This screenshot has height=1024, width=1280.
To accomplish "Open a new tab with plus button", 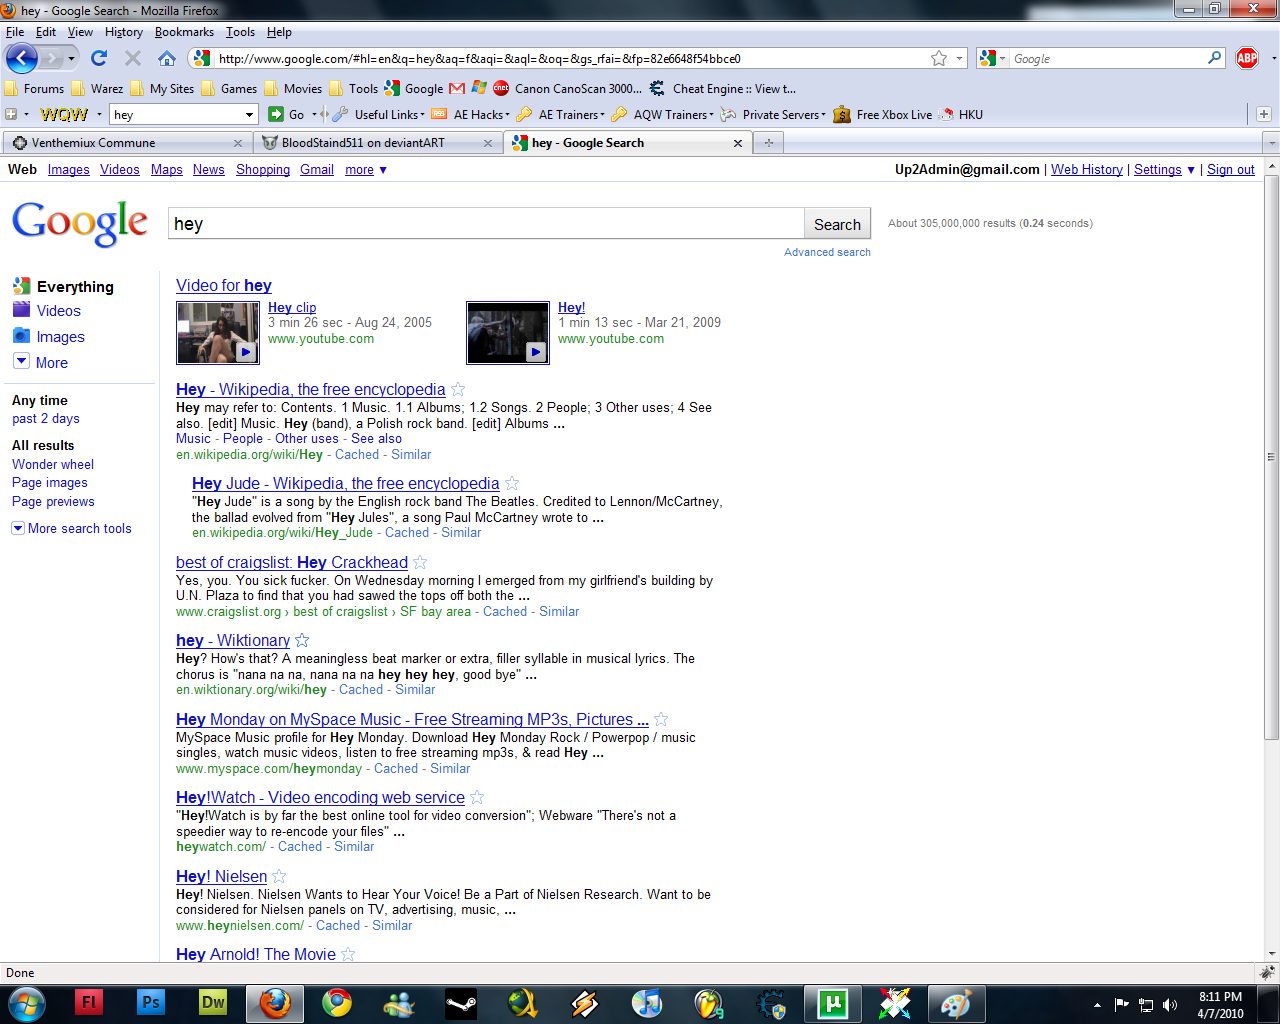I will (769, 143).
